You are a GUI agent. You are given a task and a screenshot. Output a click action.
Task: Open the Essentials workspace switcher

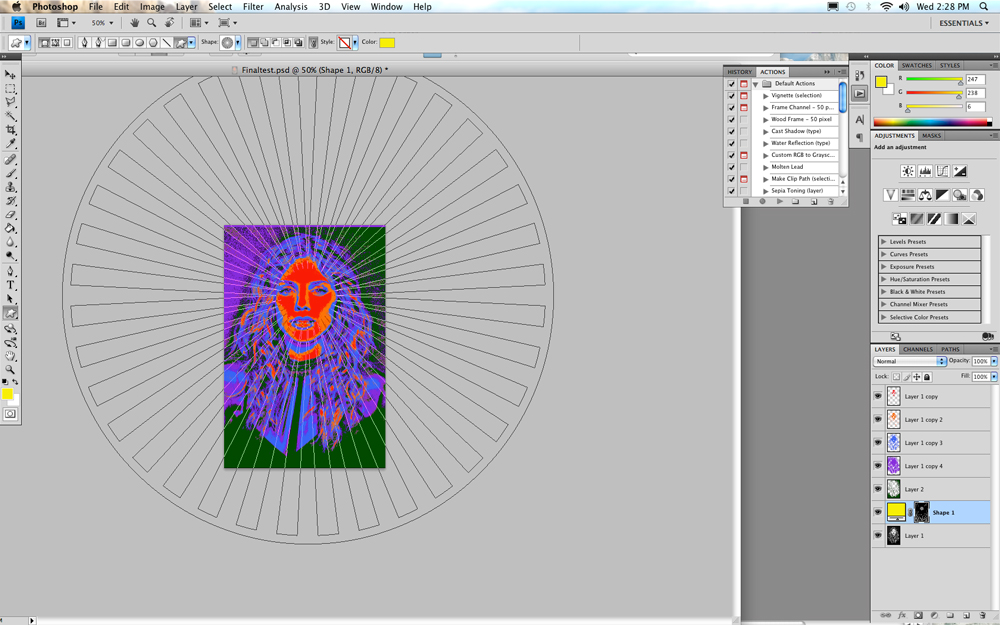point(964,23)
